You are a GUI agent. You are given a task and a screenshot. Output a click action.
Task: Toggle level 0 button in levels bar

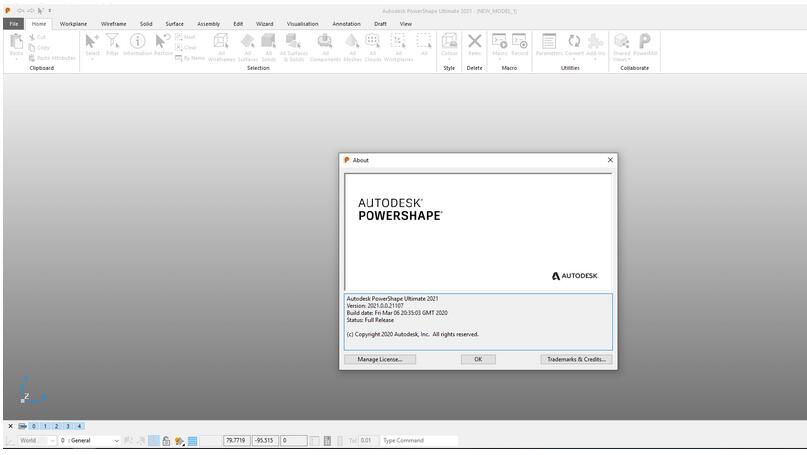tap(34, 426)
